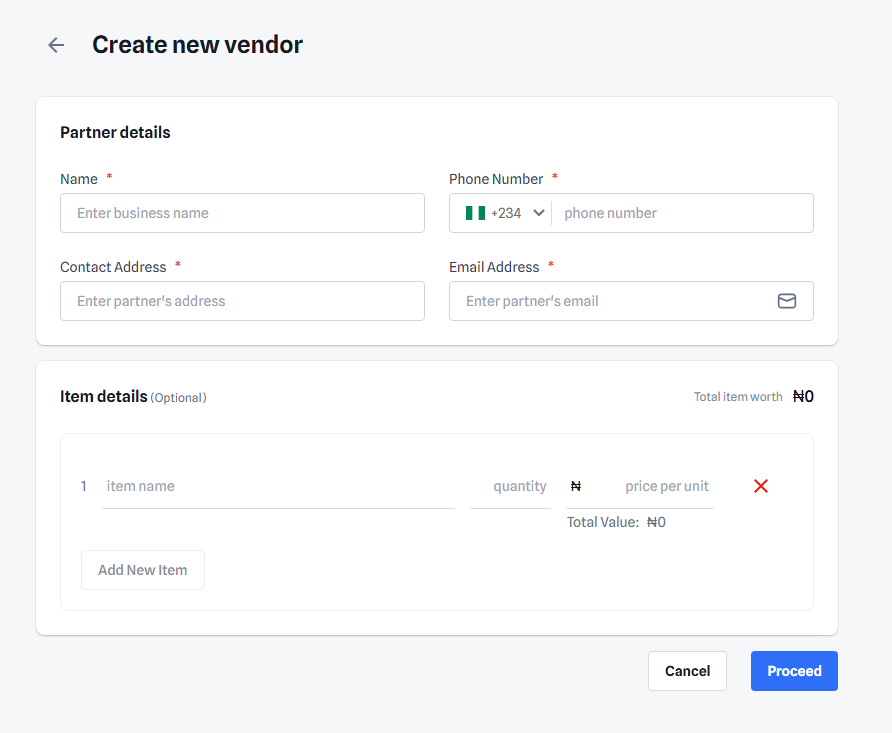Expand country list via chevron arrow
Viewport: 892px width, 733px height.
point(539,213)
